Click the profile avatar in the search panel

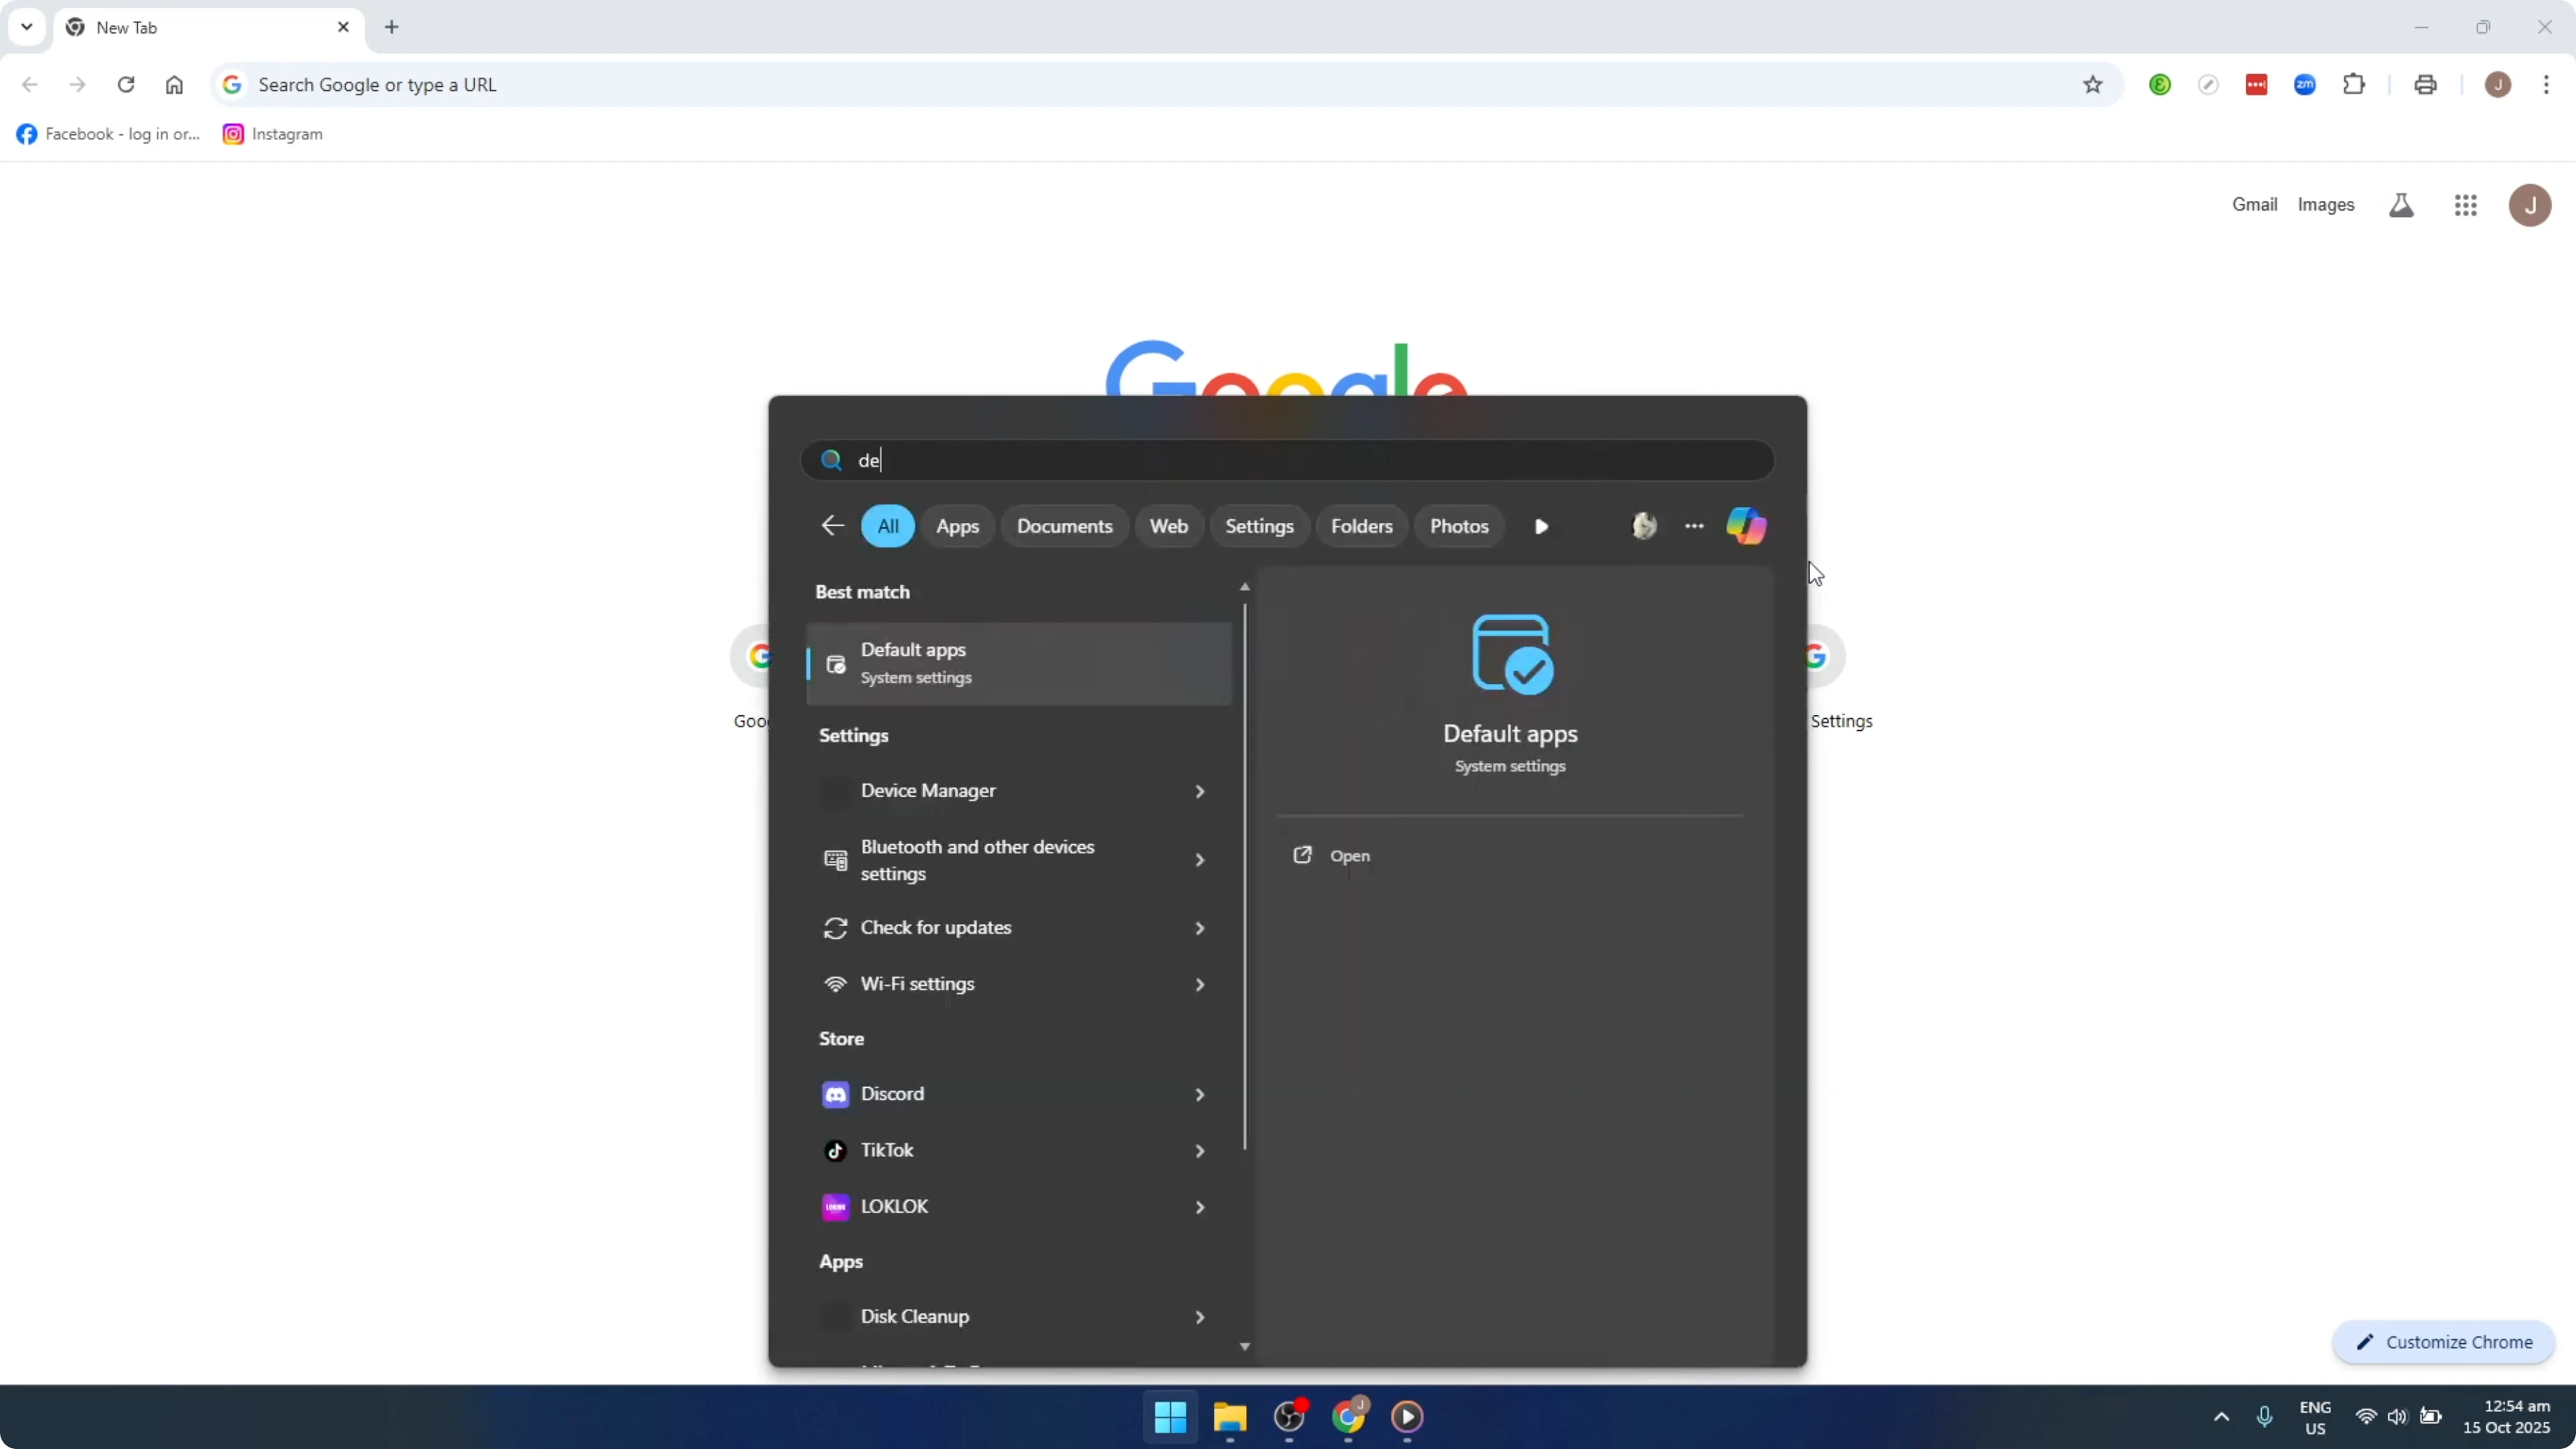pos(1644,526)
